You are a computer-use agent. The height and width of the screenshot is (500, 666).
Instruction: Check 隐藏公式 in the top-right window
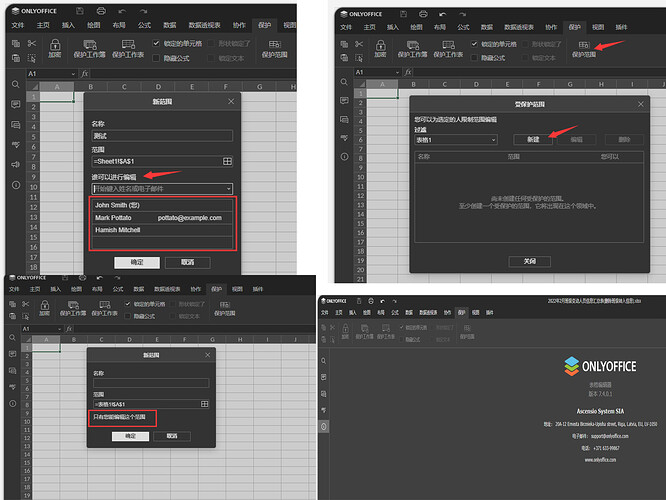click(474, 58)
